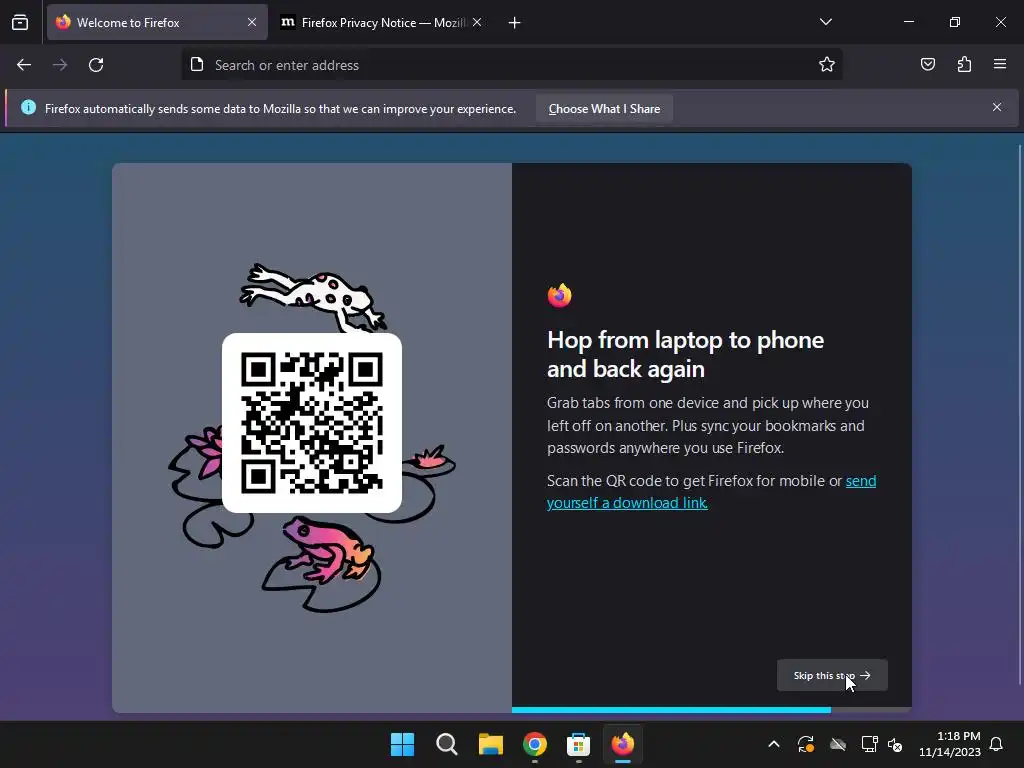Click the muted volume tray icon

coord(895,744)
